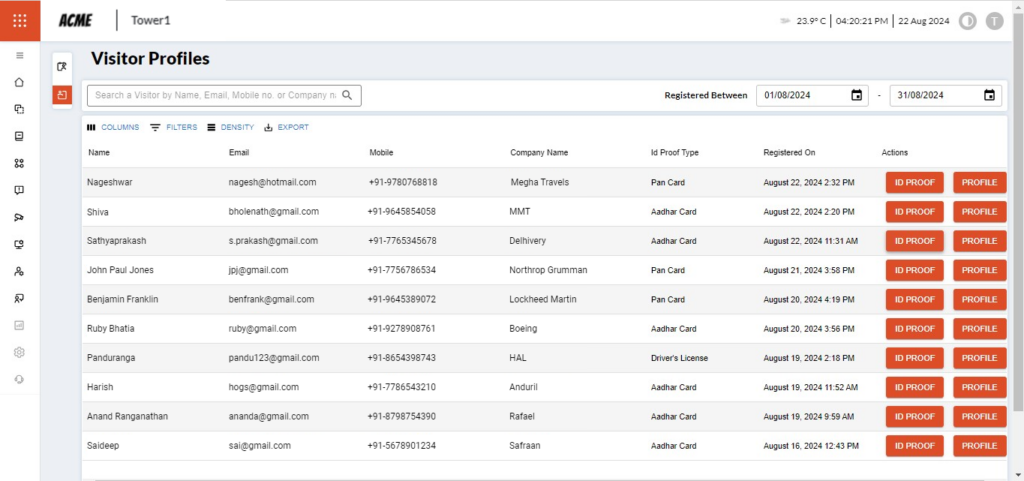
Task: Open the start date calendar picker
Action: (856, 95)
